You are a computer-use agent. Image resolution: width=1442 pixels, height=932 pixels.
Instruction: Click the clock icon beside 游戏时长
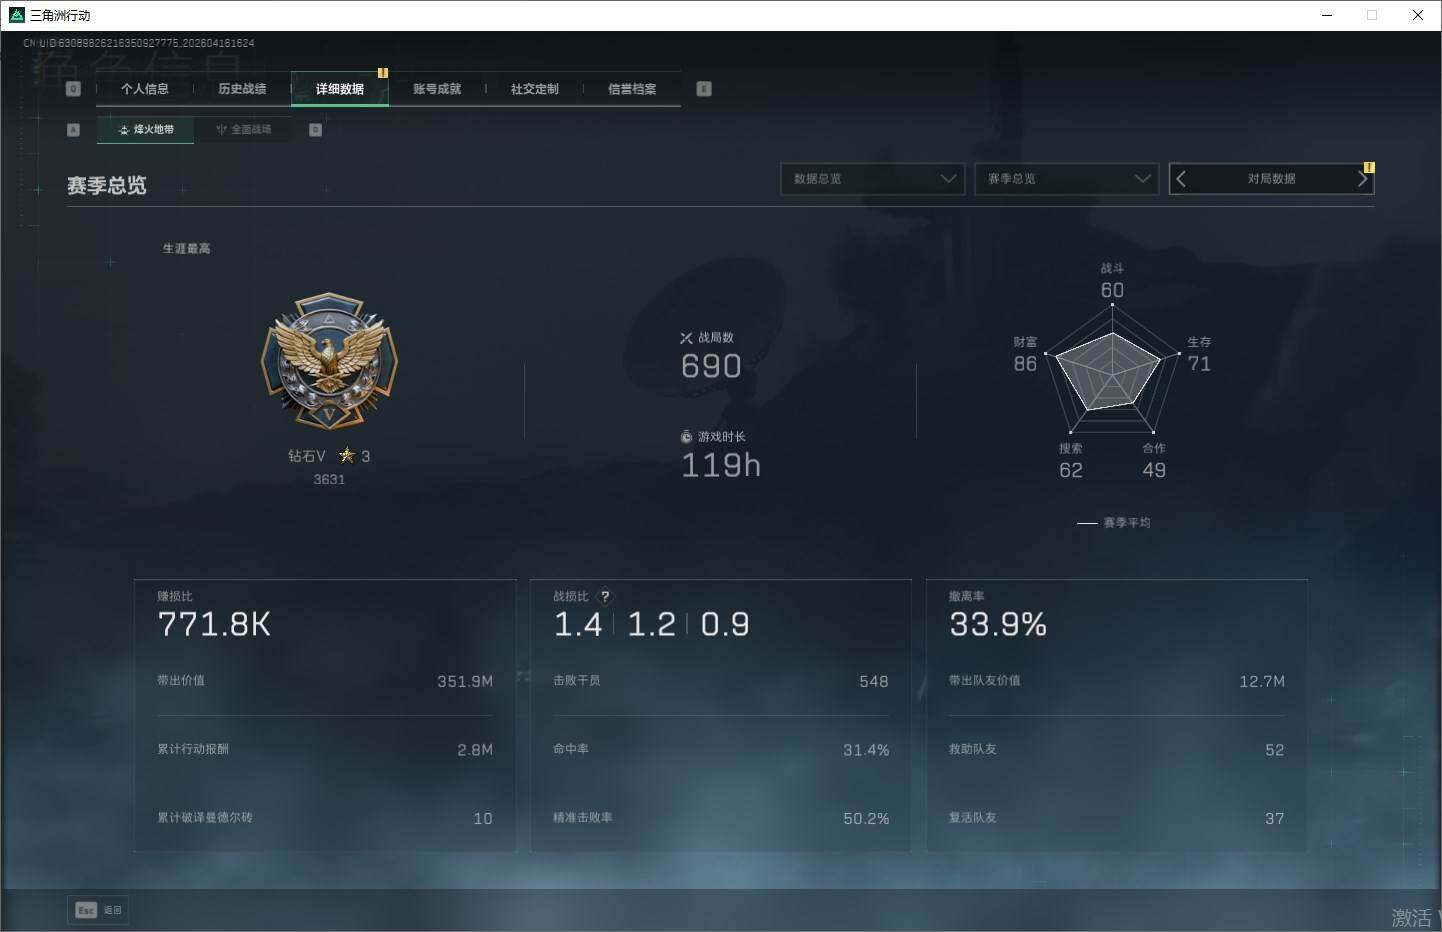(686, 437)
